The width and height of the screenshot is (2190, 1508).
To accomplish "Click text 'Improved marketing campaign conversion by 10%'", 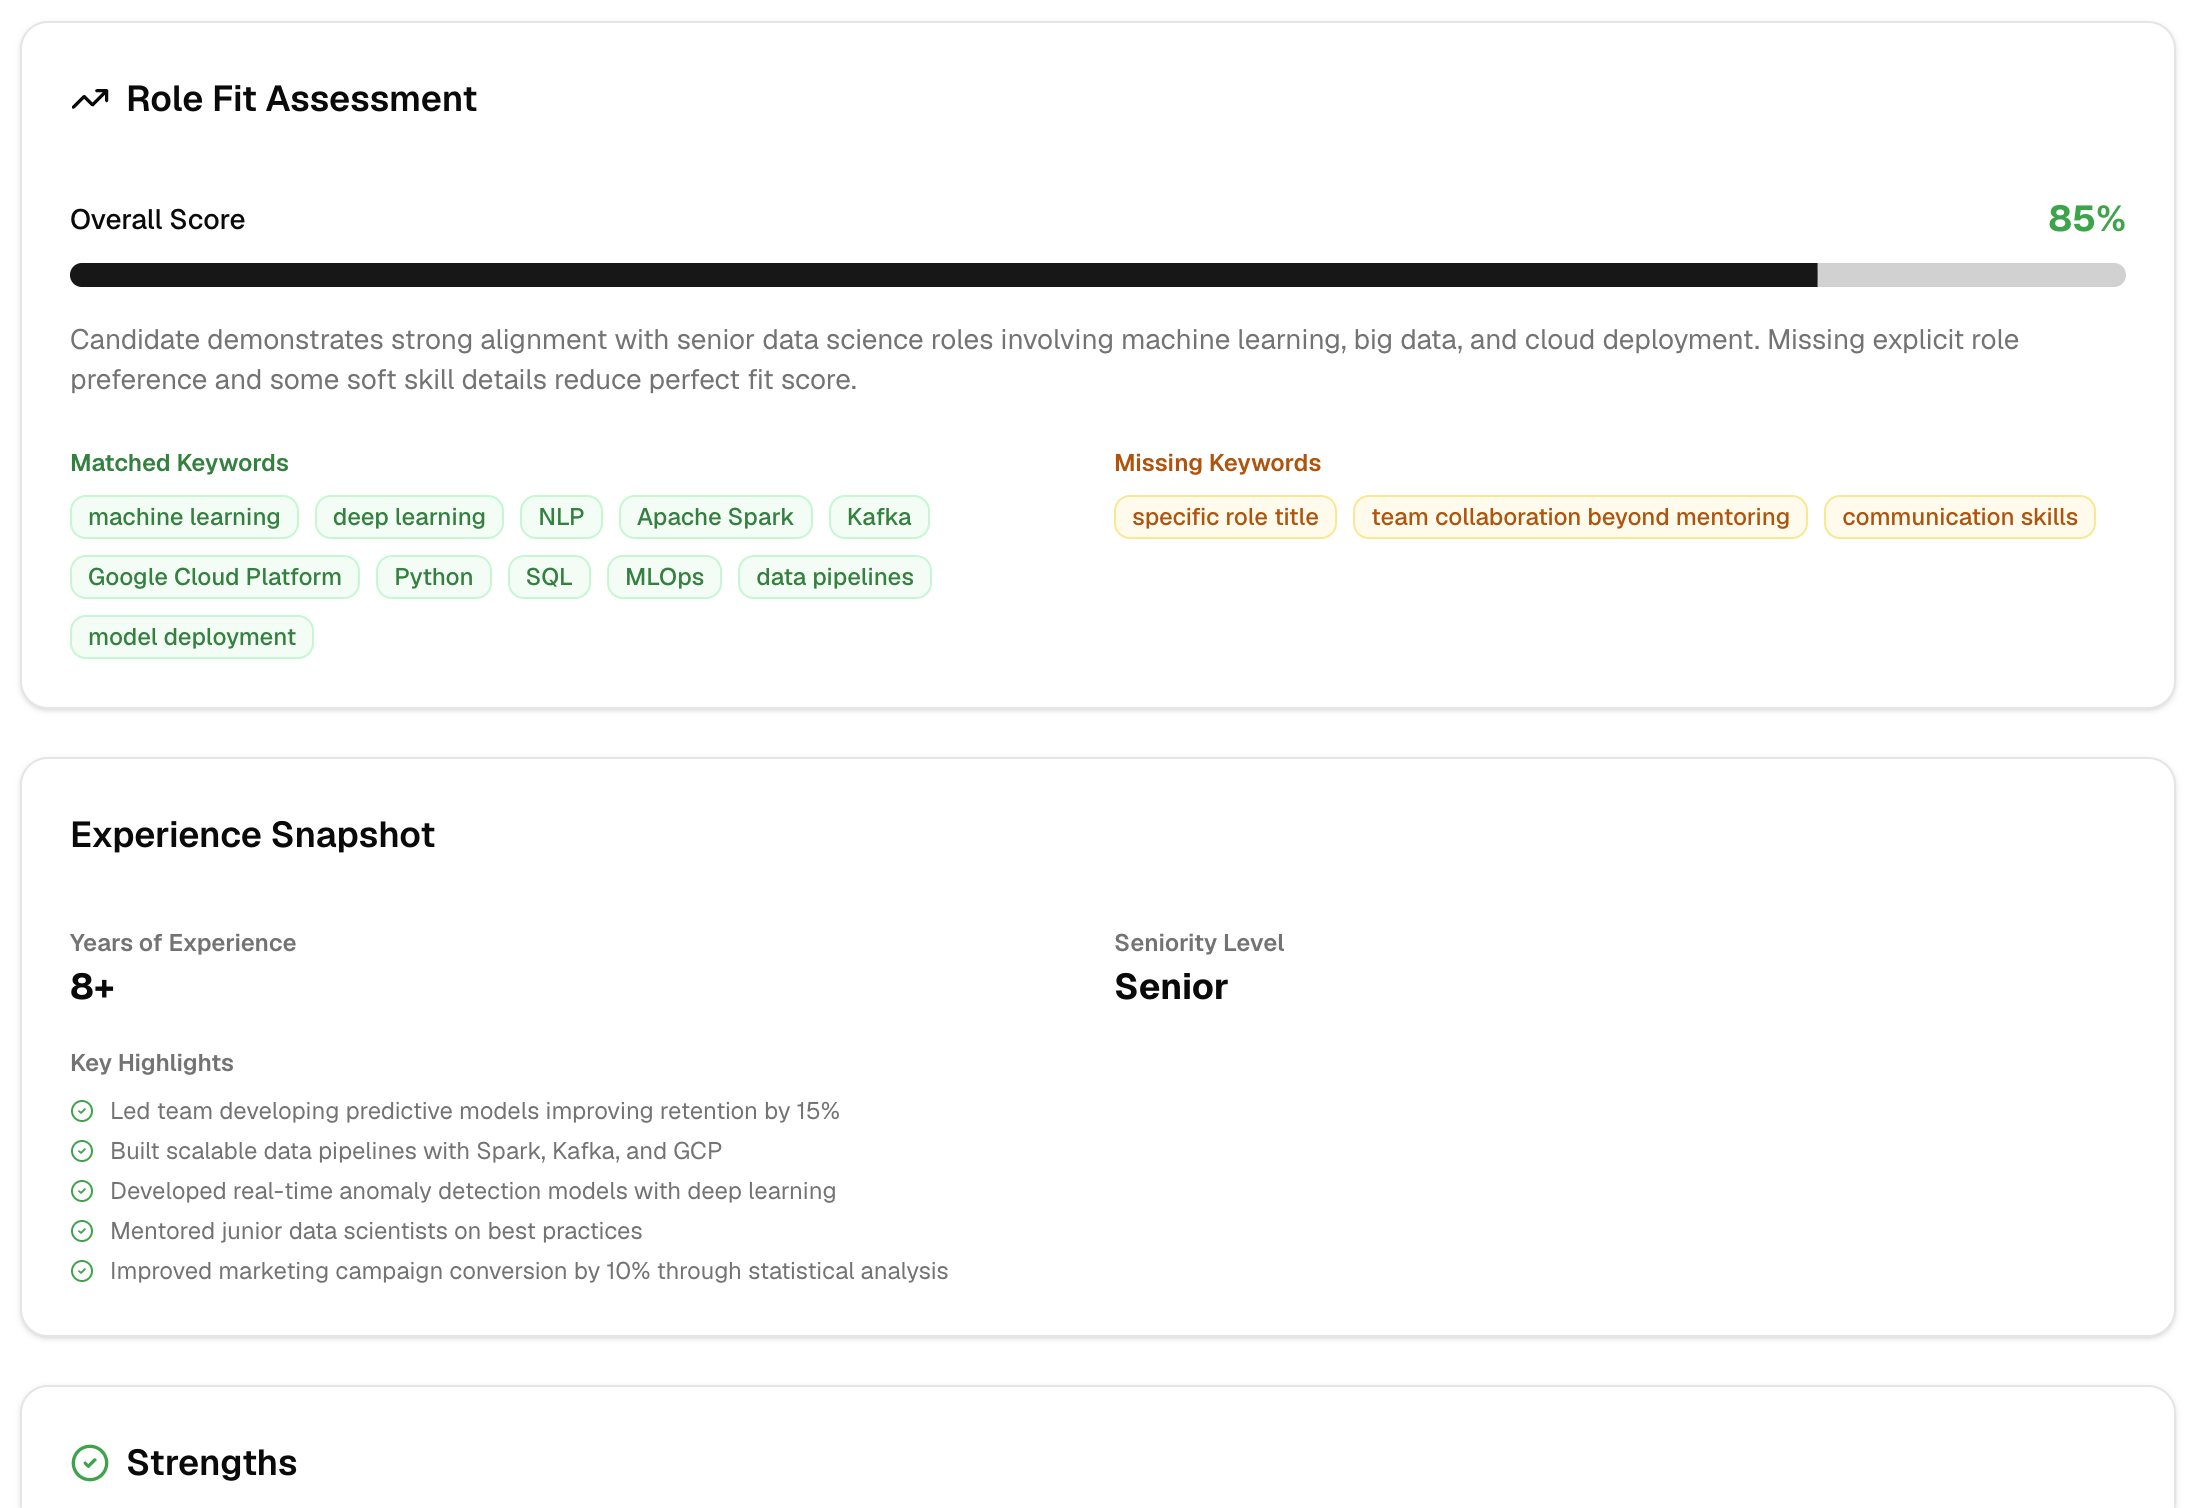I will (x=380, y=1271).
